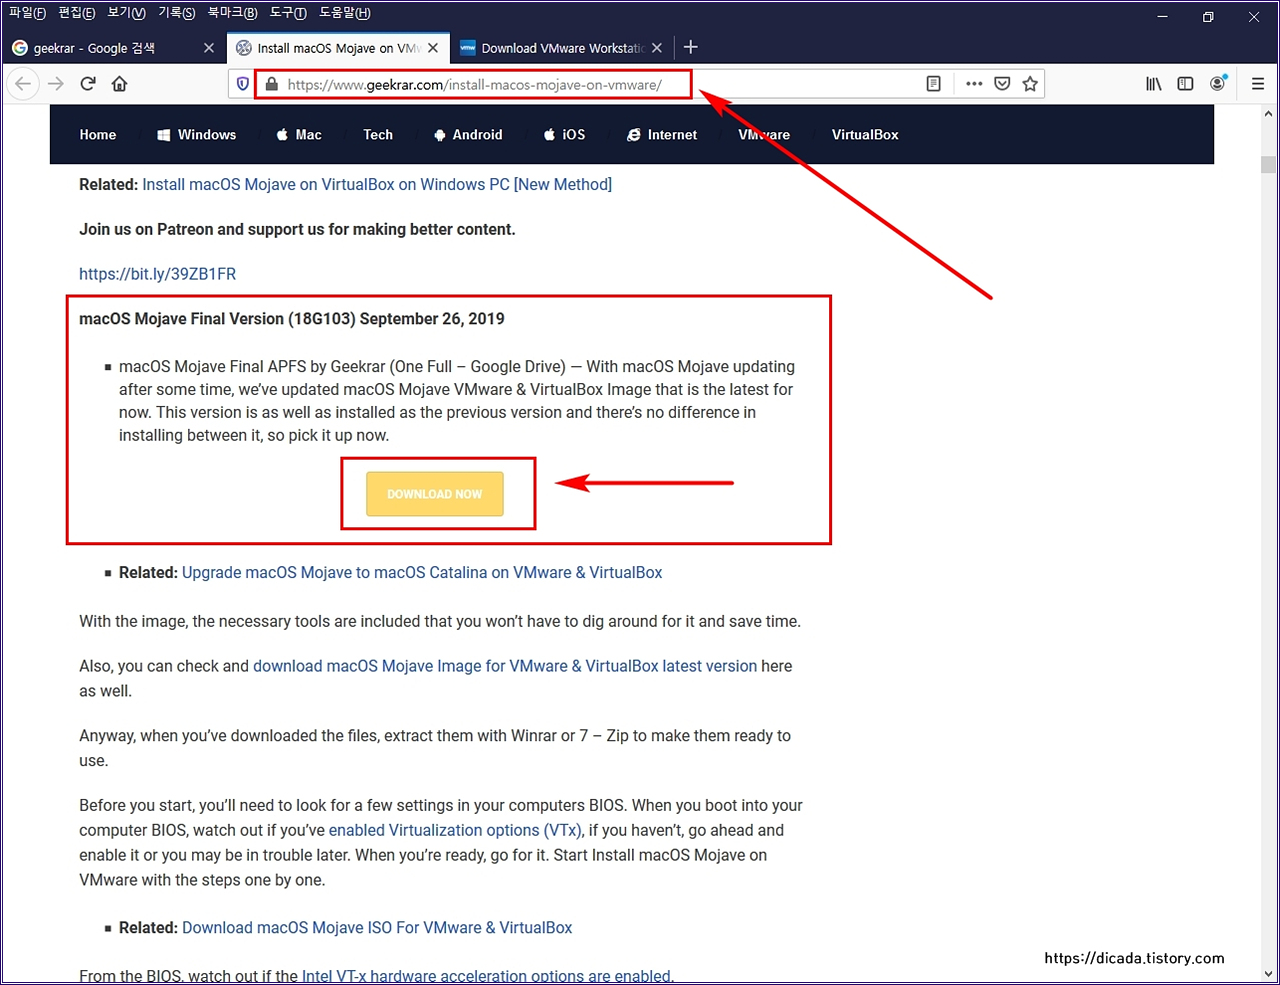Show sidebars icon in toolbar
The image size is (1280, 985).
coord(1186,84)
